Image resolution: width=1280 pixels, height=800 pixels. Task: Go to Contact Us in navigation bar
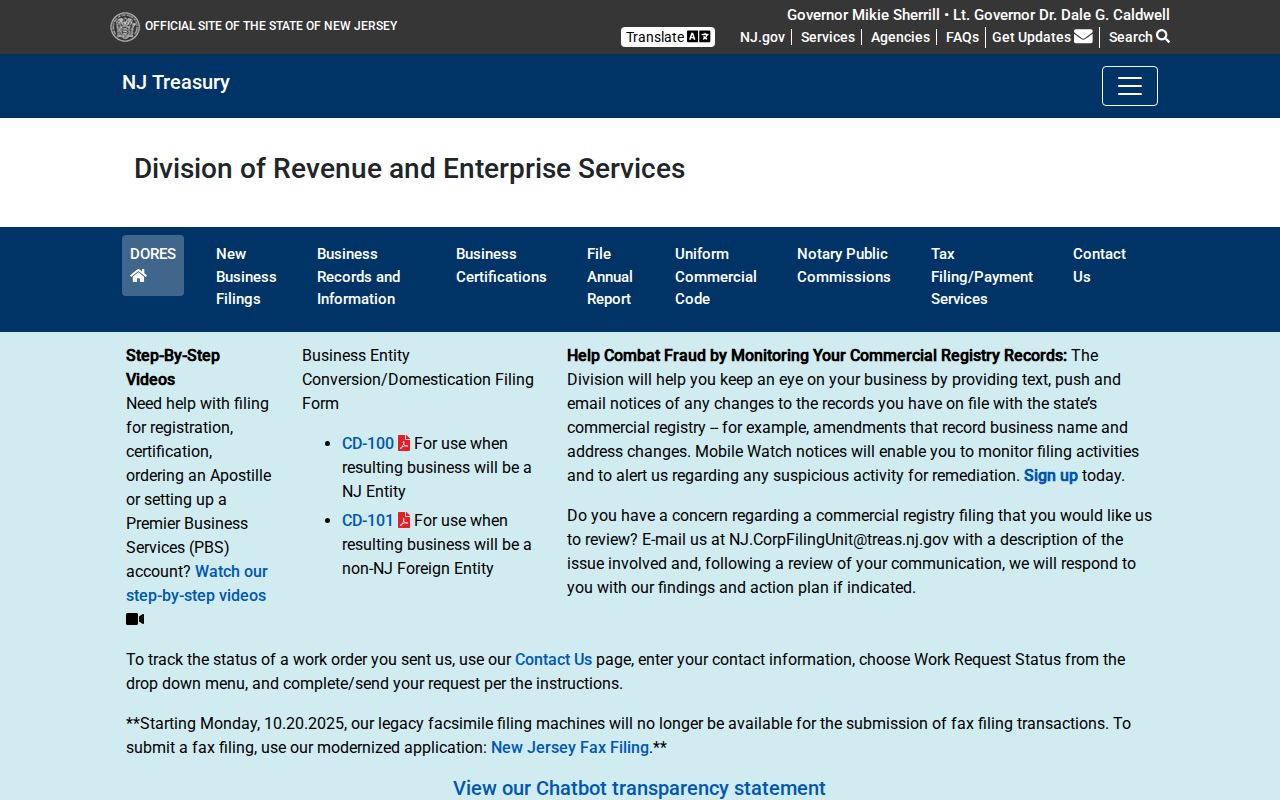pyautogui.click(x=1099, y=265)
